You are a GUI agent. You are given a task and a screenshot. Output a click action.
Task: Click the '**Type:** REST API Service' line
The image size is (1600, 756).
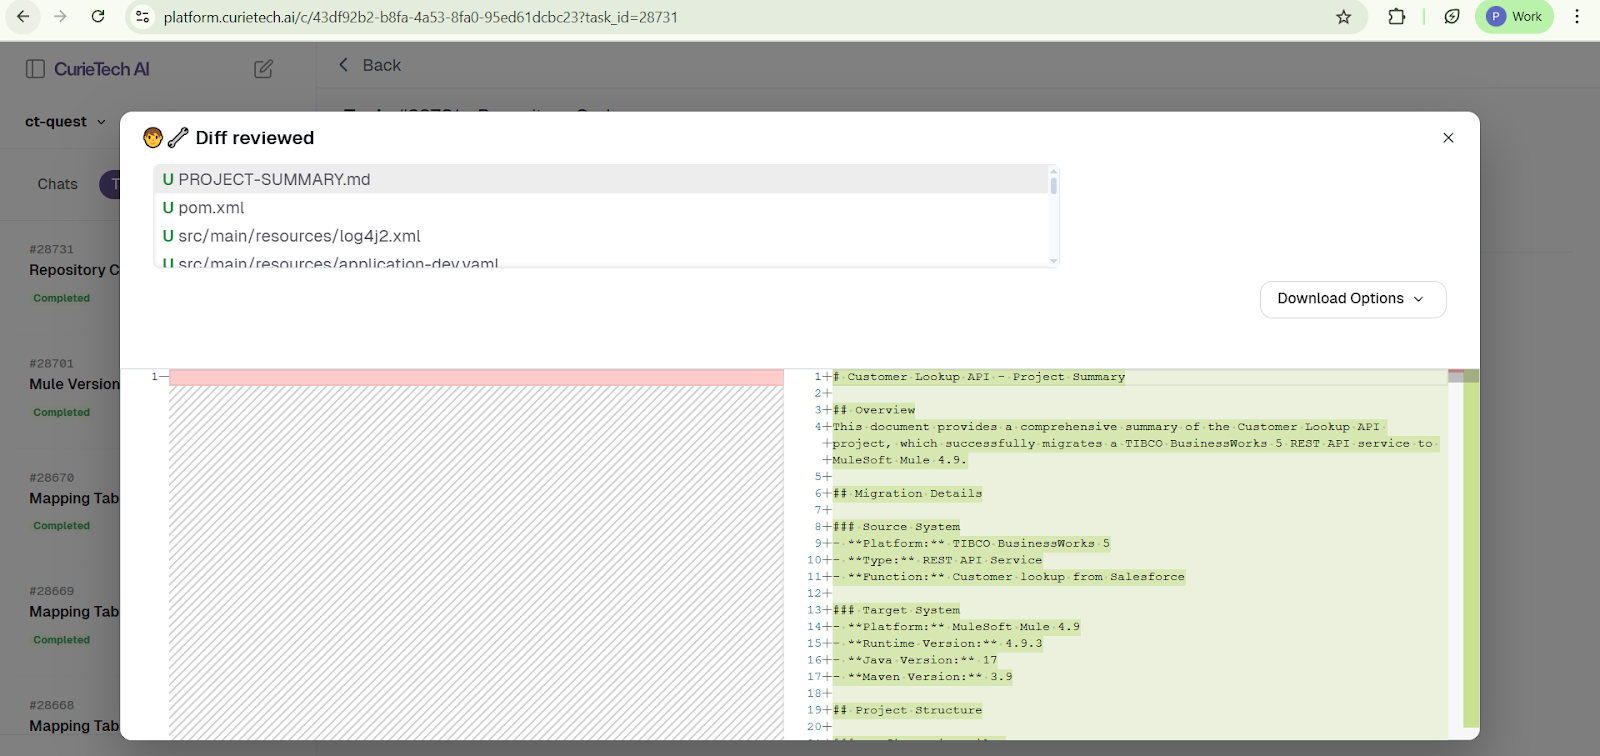[x=938, y=560]
